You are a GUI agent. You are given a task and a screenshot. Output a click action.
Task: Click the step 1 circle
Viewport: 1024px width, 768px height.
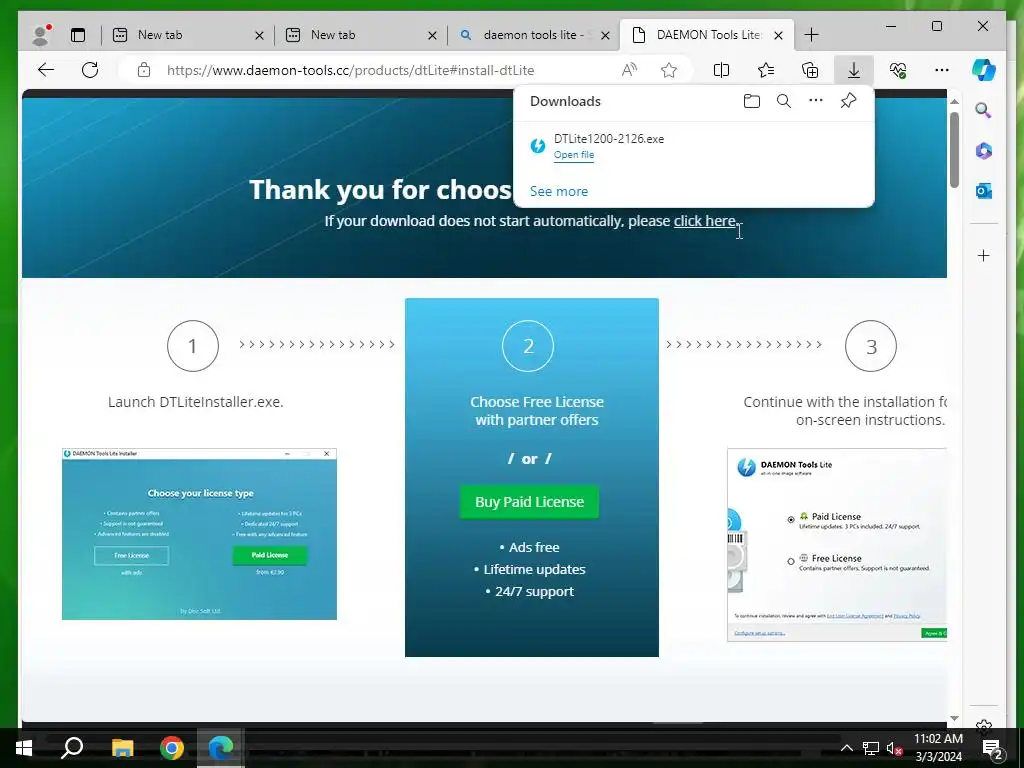tap(193, 345)
